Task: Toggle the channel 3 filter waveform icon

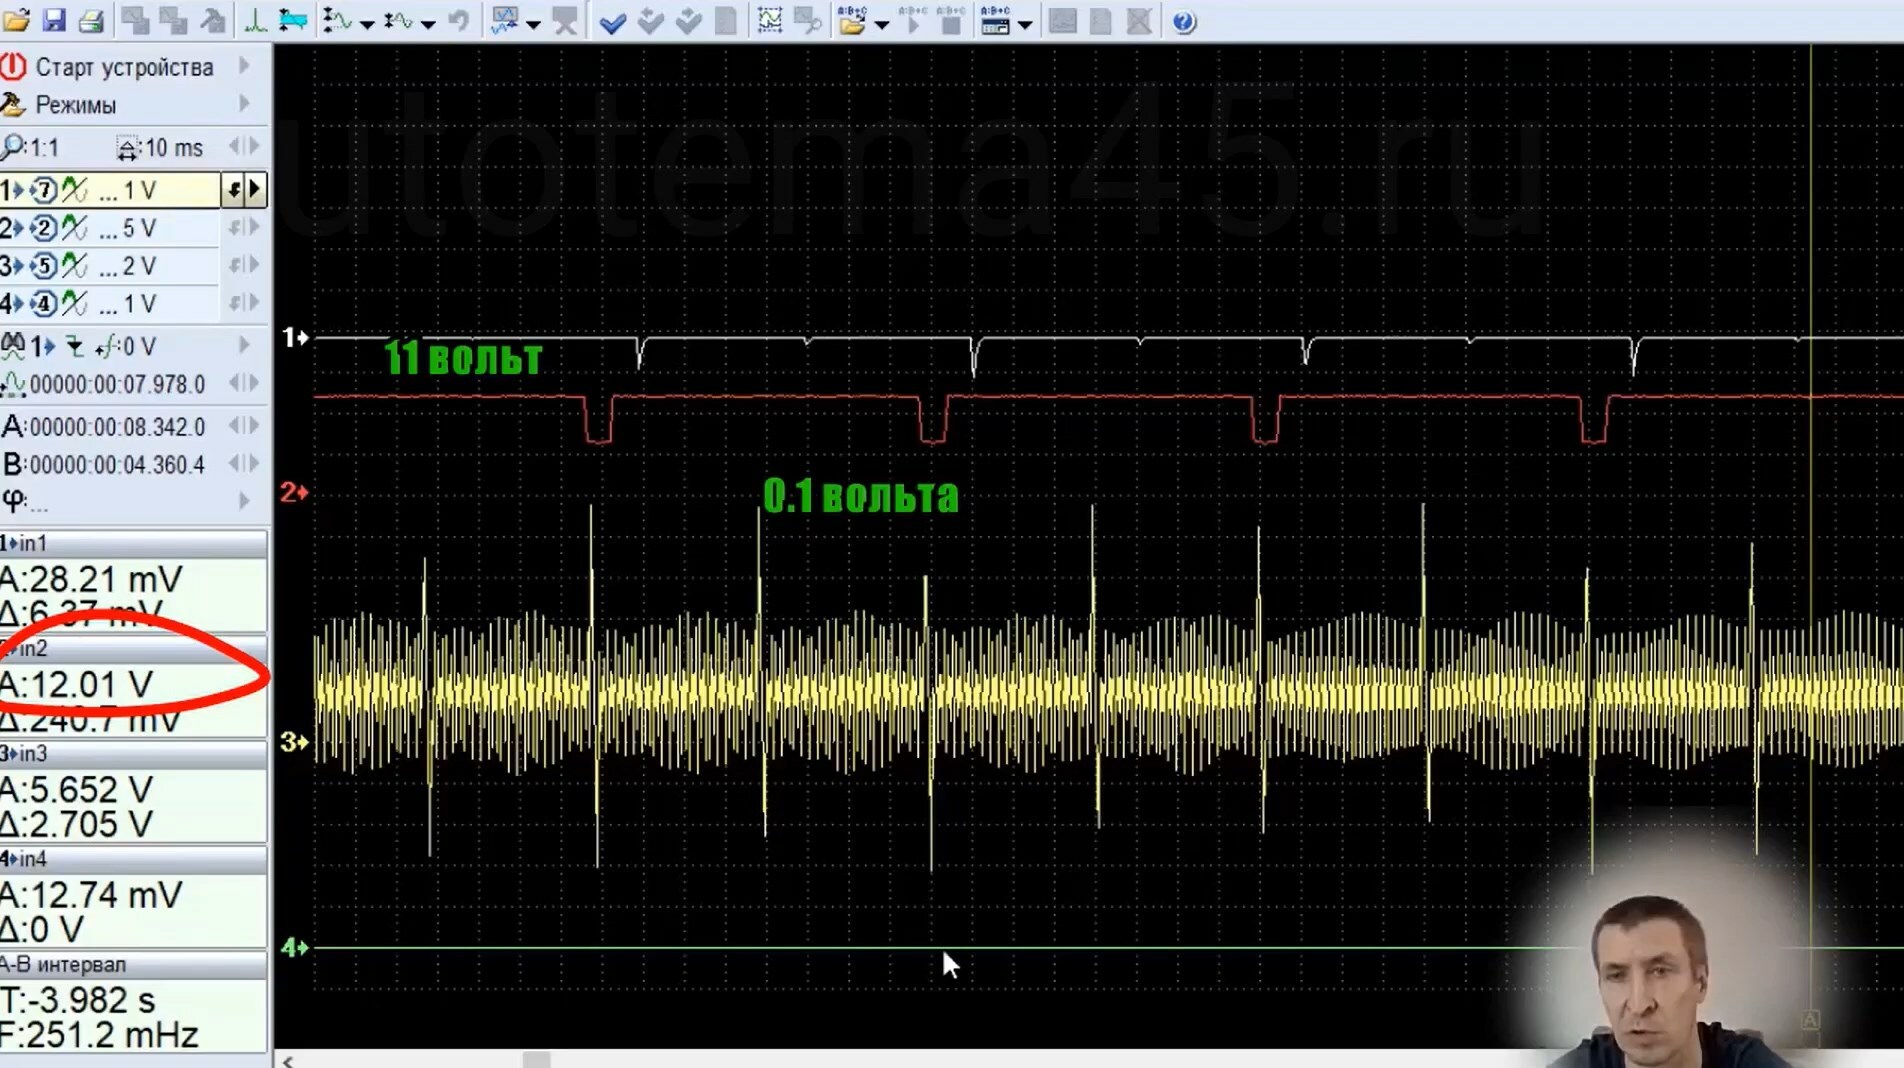Action: coord(75,266)
